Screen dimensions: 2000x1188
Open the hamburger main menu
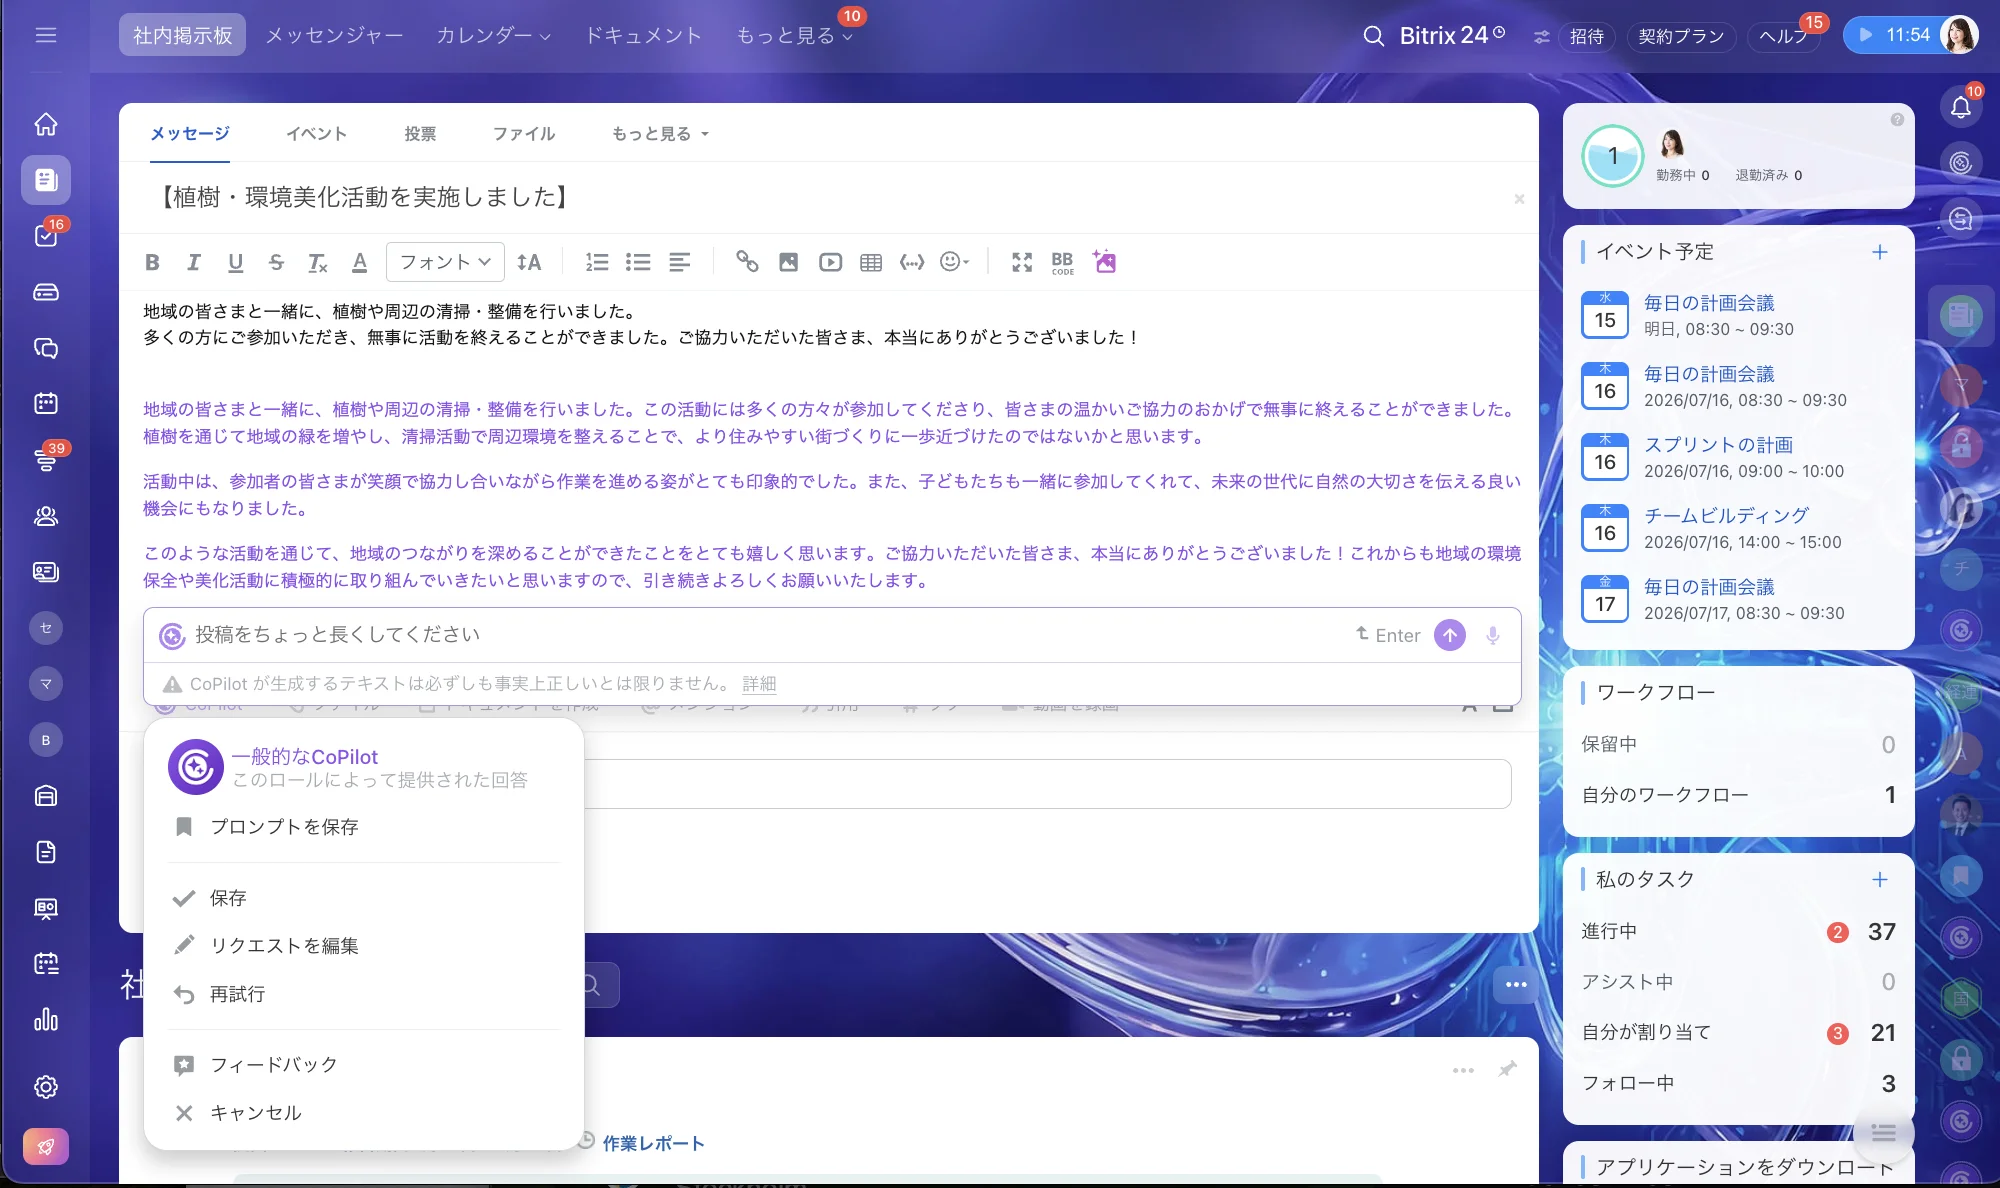tap(46, 35)
